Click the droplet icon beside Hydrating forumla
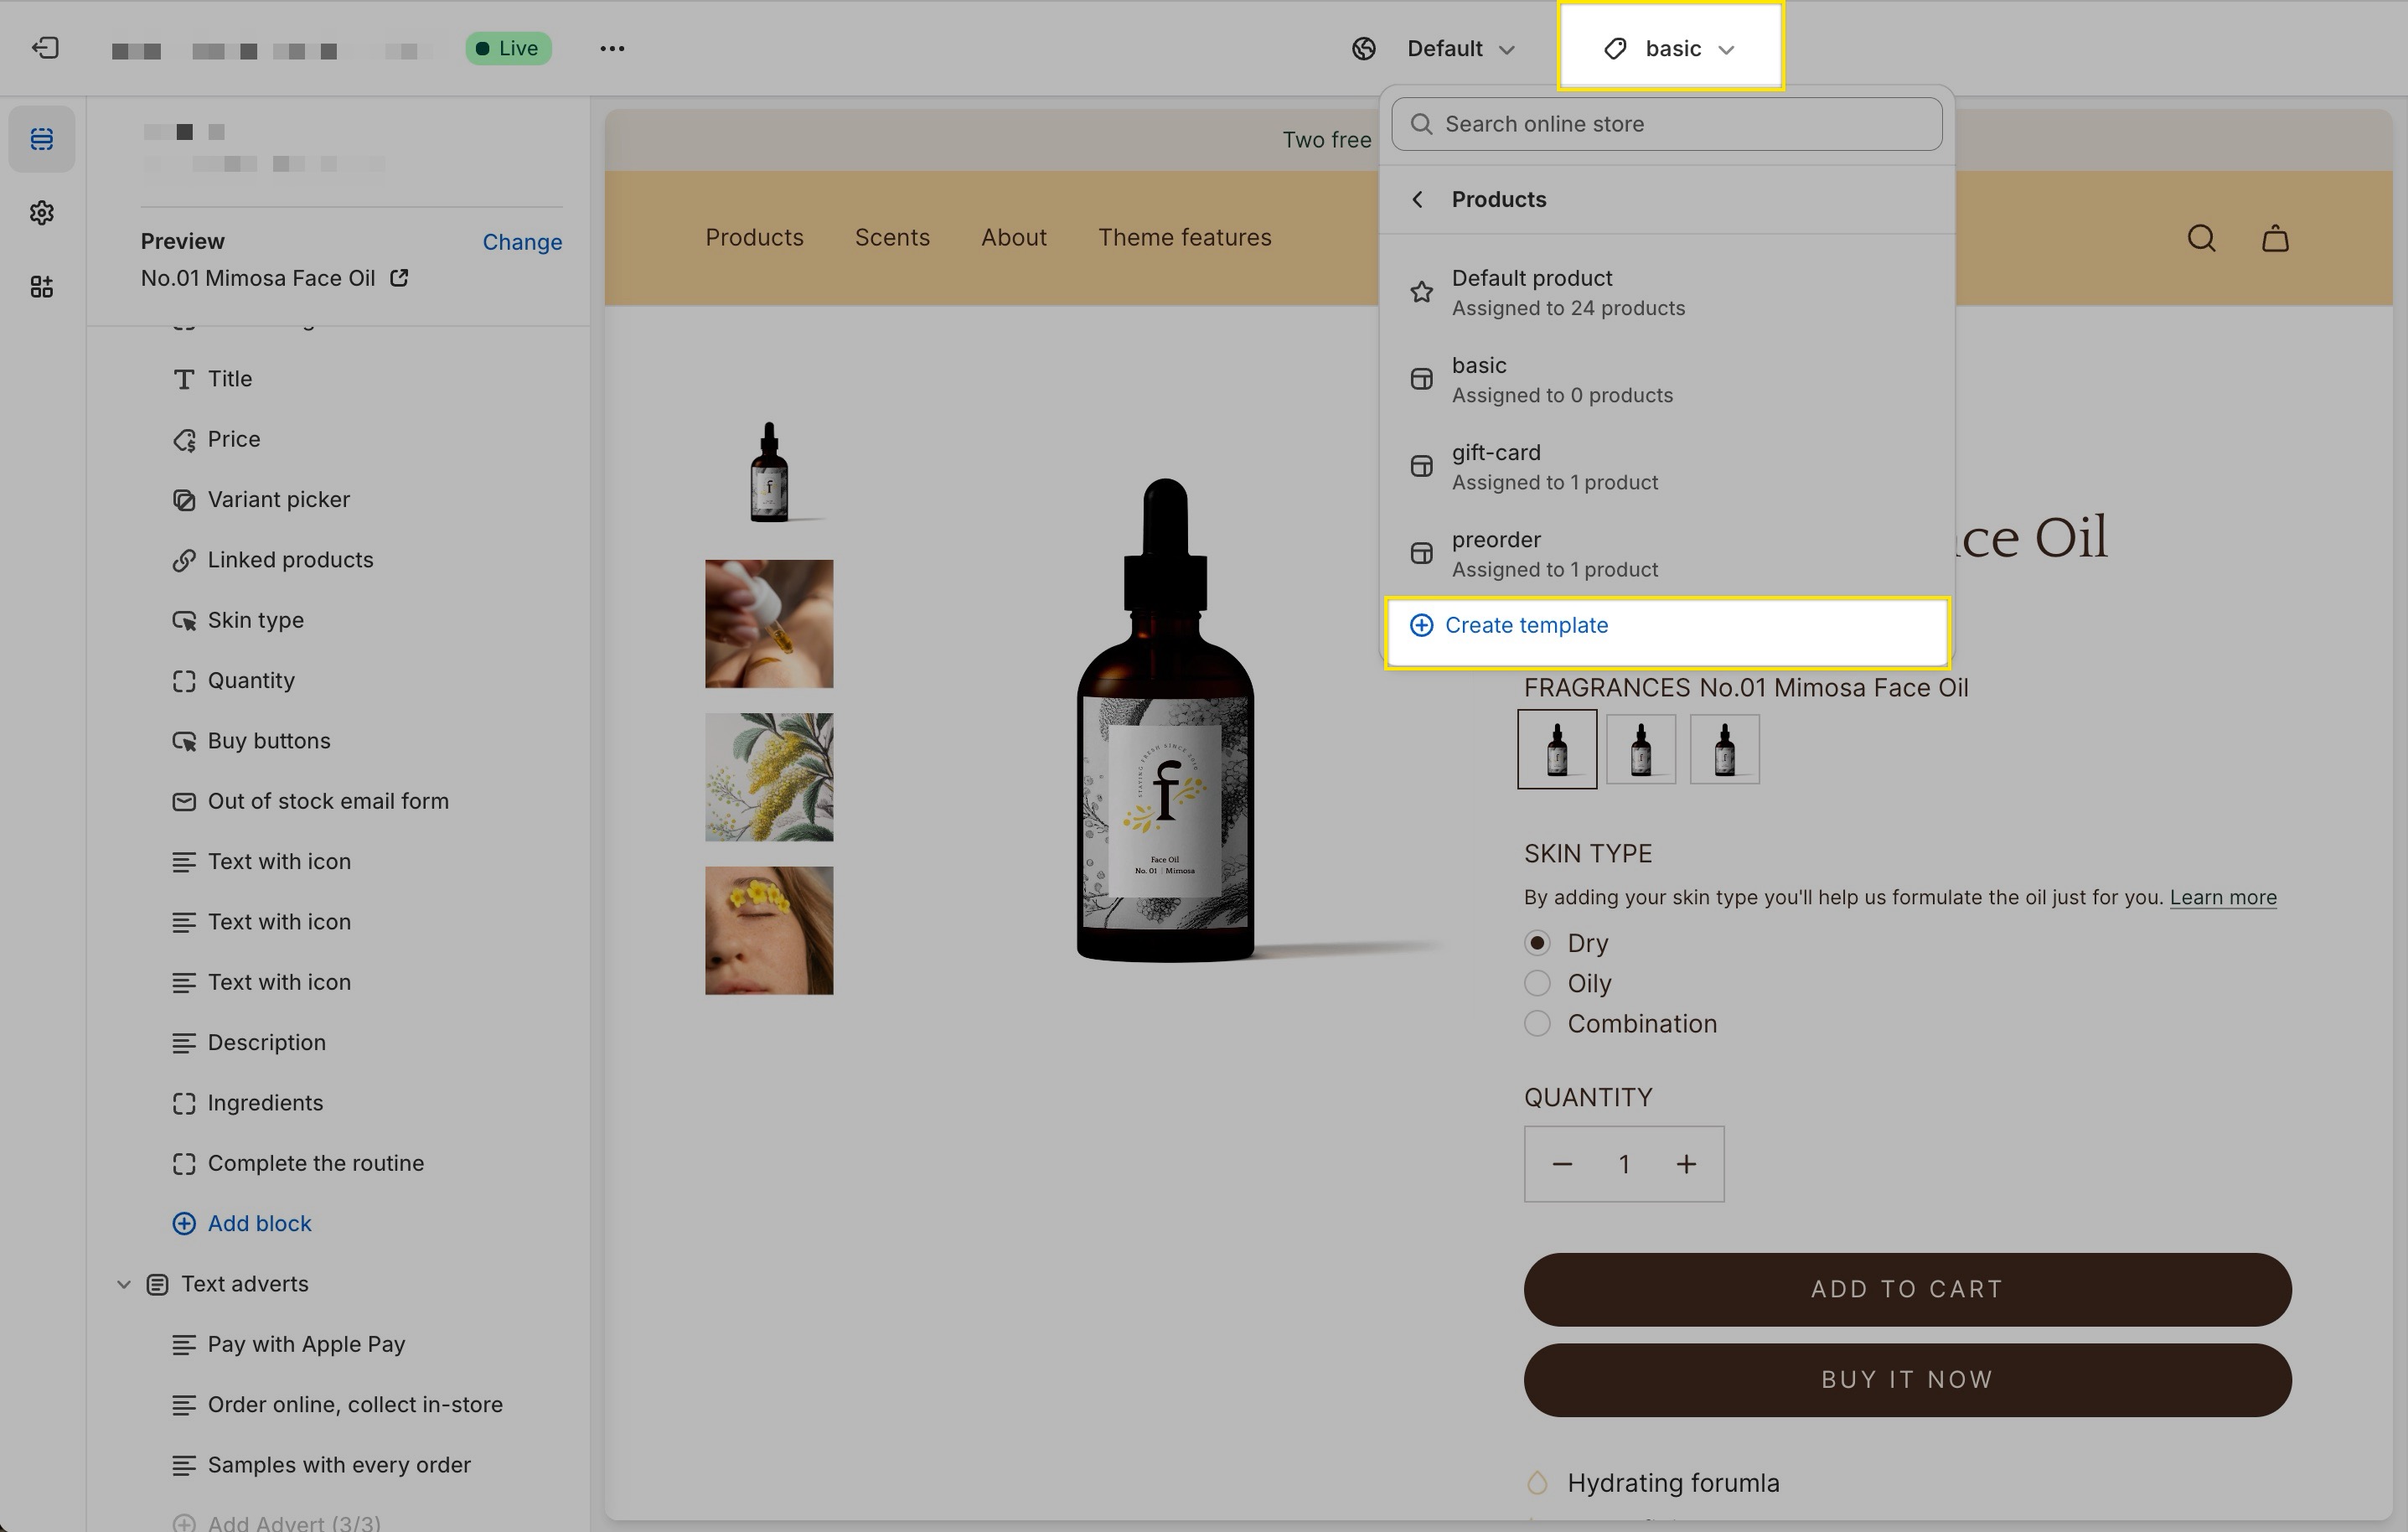Screen dimensions: 2408x1532 [1538, 1483]
